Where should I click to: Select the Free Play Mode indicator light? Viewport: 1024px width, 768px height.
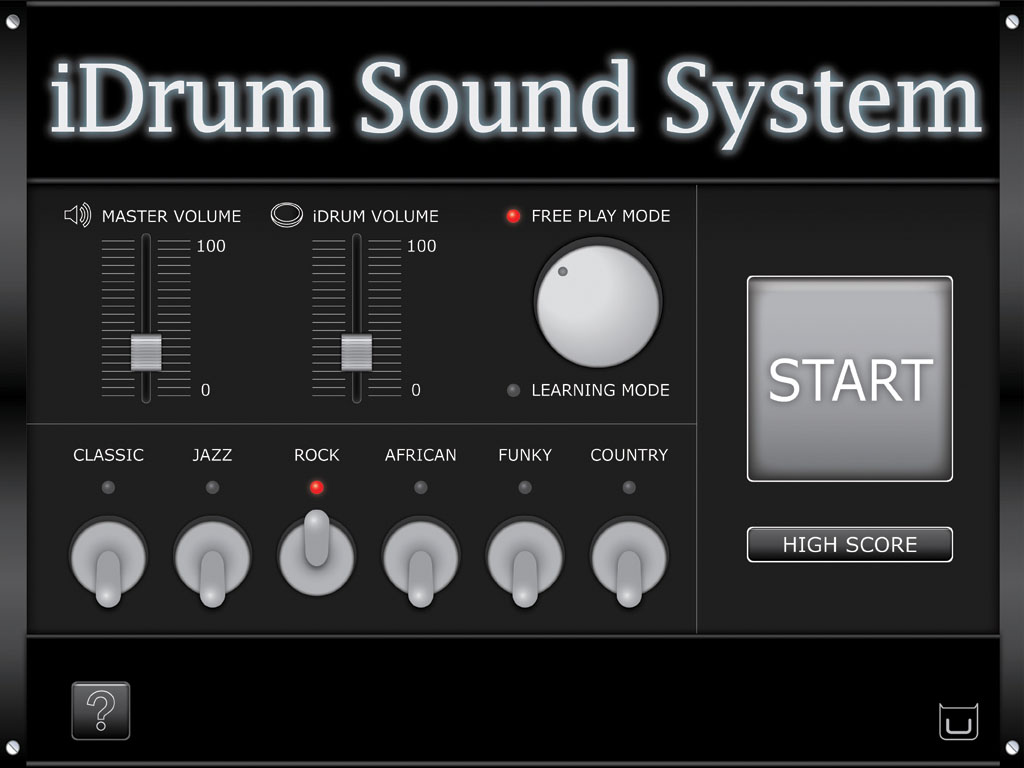point(513,216)
